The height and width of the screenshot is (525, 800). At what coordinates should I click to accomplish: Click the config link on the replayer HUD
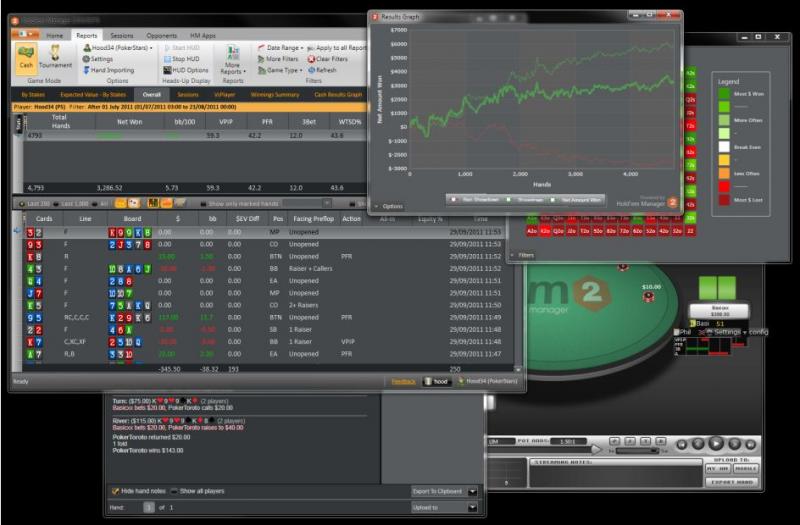click(759, 332)
